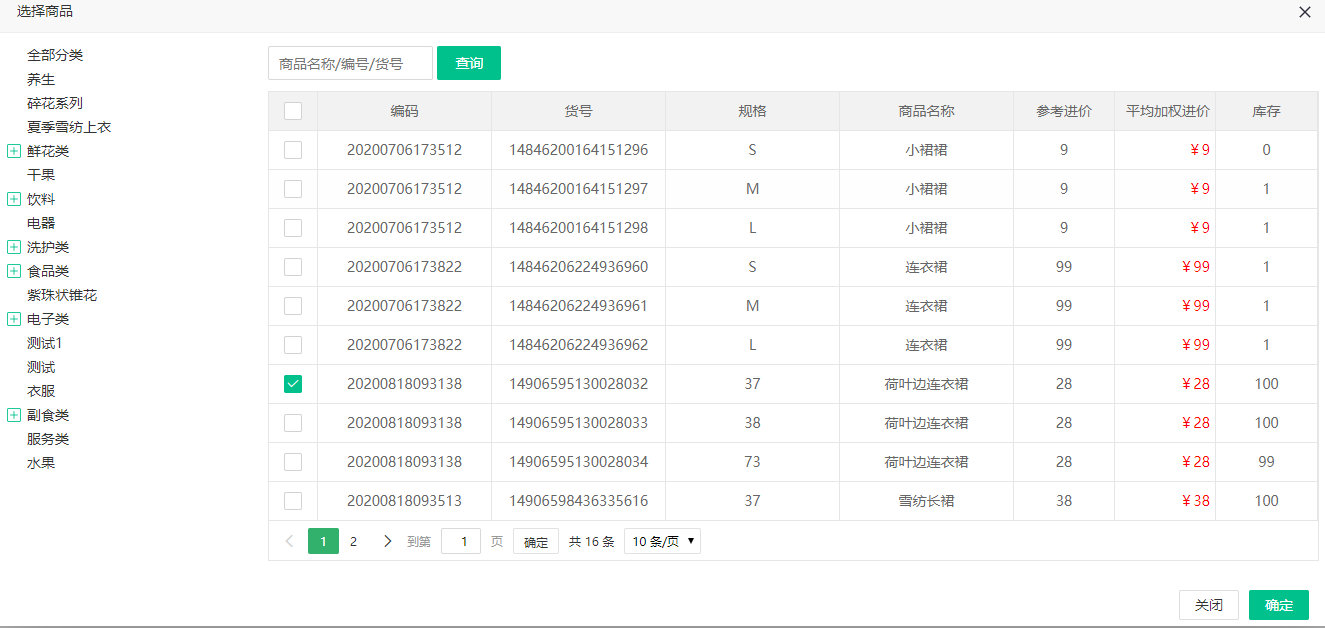Click the previous page arrow icon

pyautogui.click(x=289, y=541)
